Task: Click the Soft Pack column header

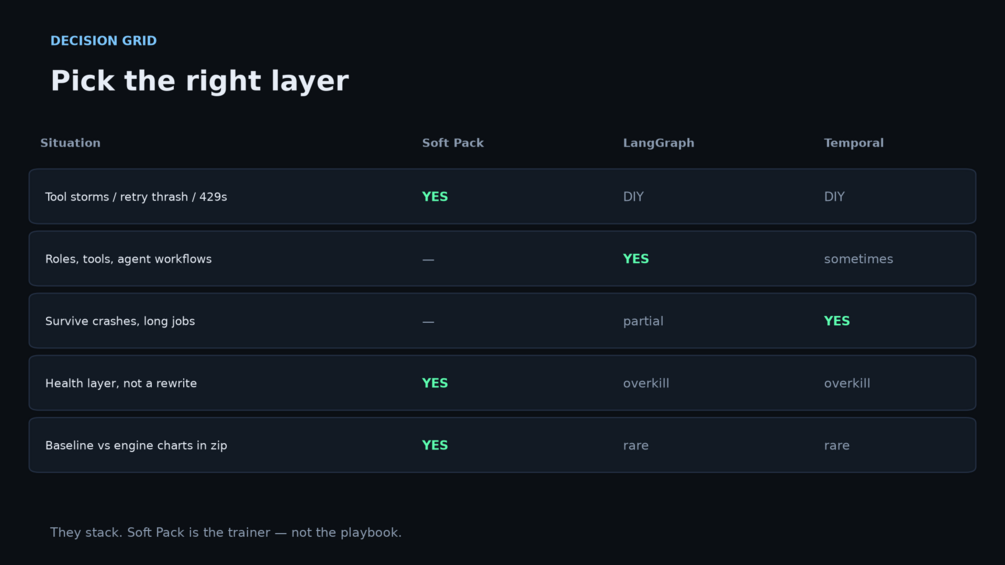Action: click(x=453, y=143)
